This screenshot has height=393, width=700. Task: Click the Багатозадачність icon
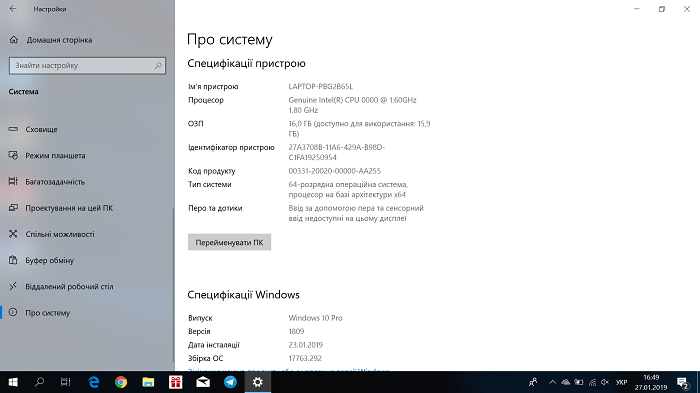point(13,181)
